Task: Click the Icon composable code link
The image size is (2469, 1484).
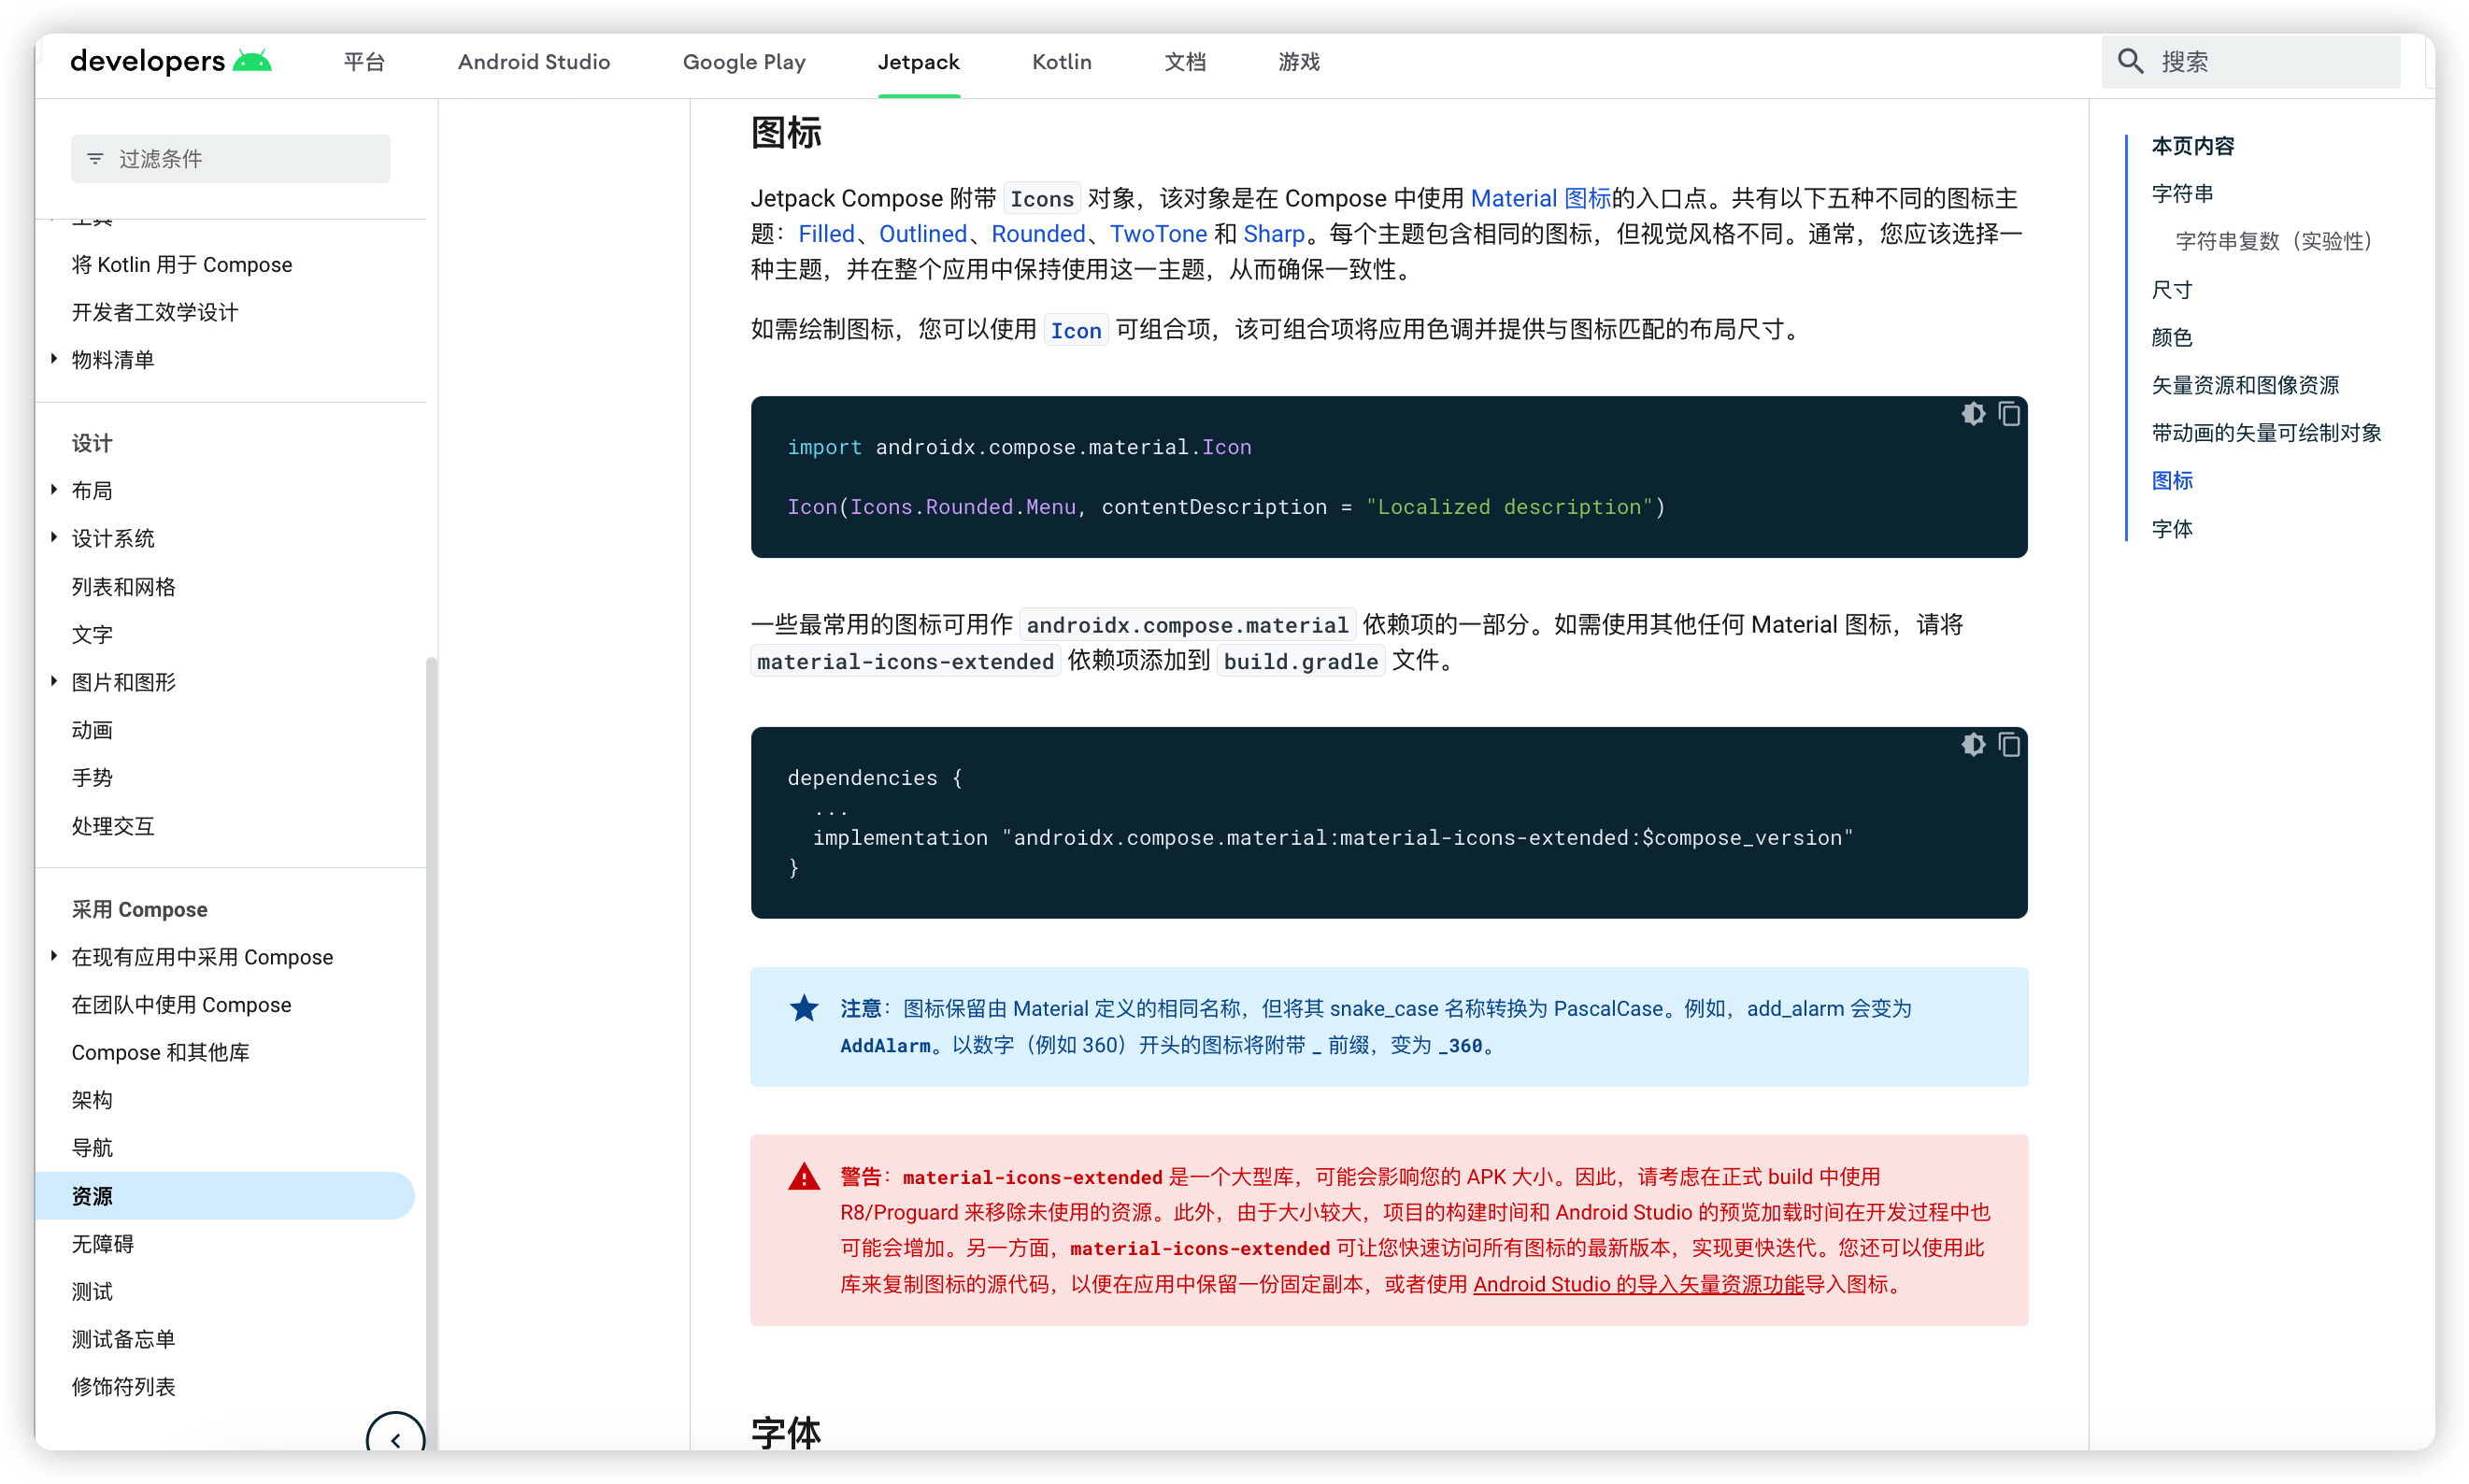Action: click(x=1075, y=330)
